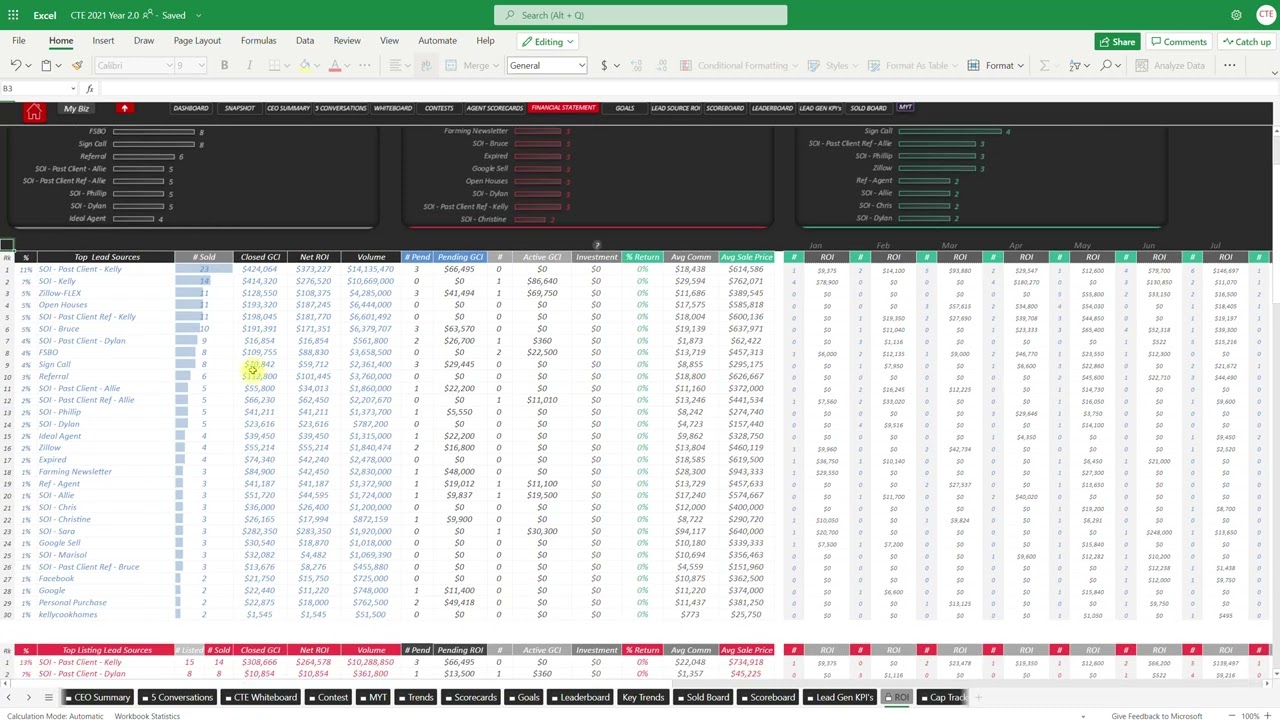Image resolution: width=1280 pixels, height=720 pixels.
Task: Open the Borders button
Action: coord(274,66)
